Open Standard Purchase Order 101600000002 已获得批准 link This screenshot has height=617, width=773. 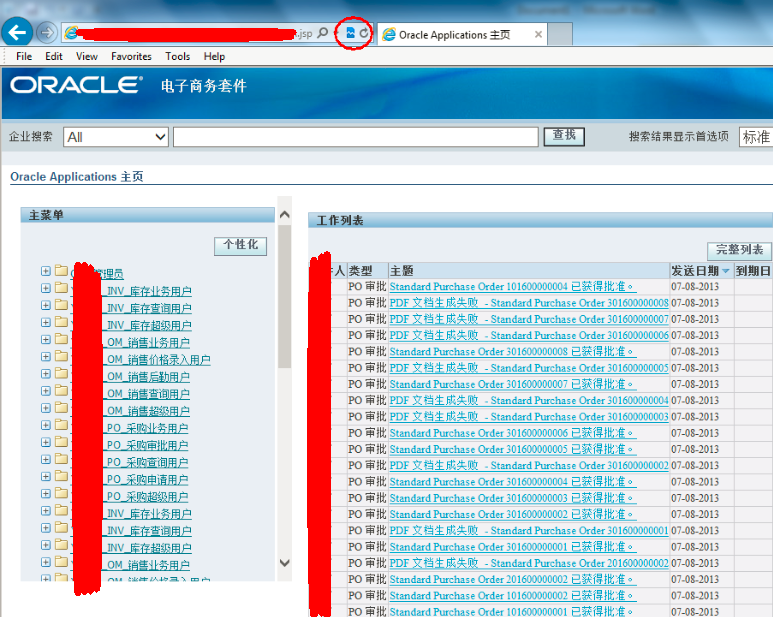click(x=511, y=596)
